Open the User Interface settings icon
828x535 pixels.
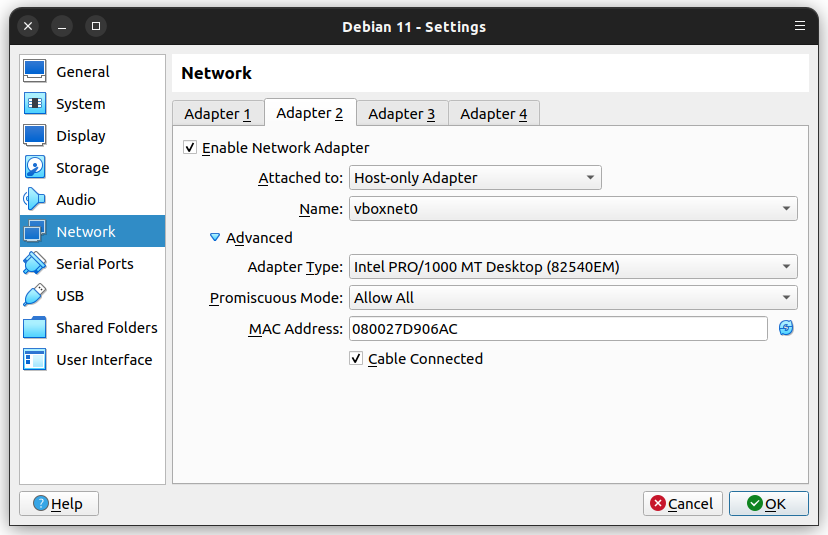[35, 360]
